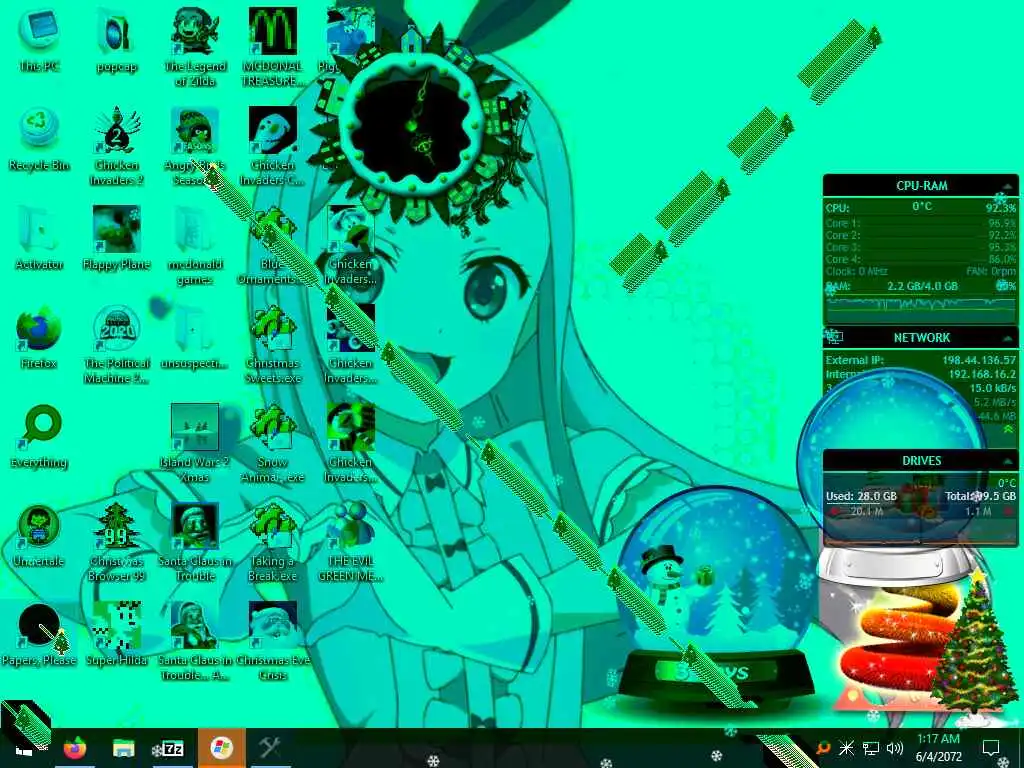Open the taskbar clock showing 1:17 AM

tap(938, 748)
